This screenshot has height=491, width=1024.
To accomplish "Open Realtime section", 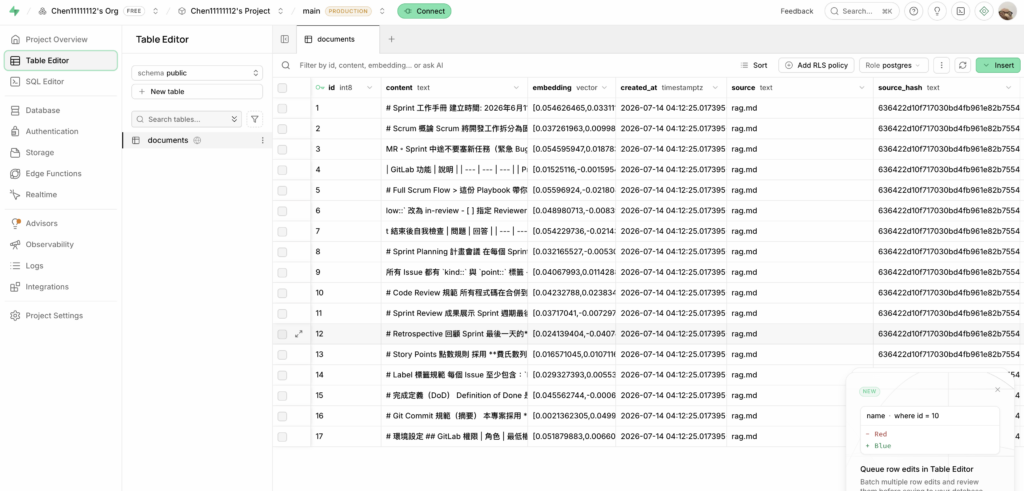I will click(61, 195).
